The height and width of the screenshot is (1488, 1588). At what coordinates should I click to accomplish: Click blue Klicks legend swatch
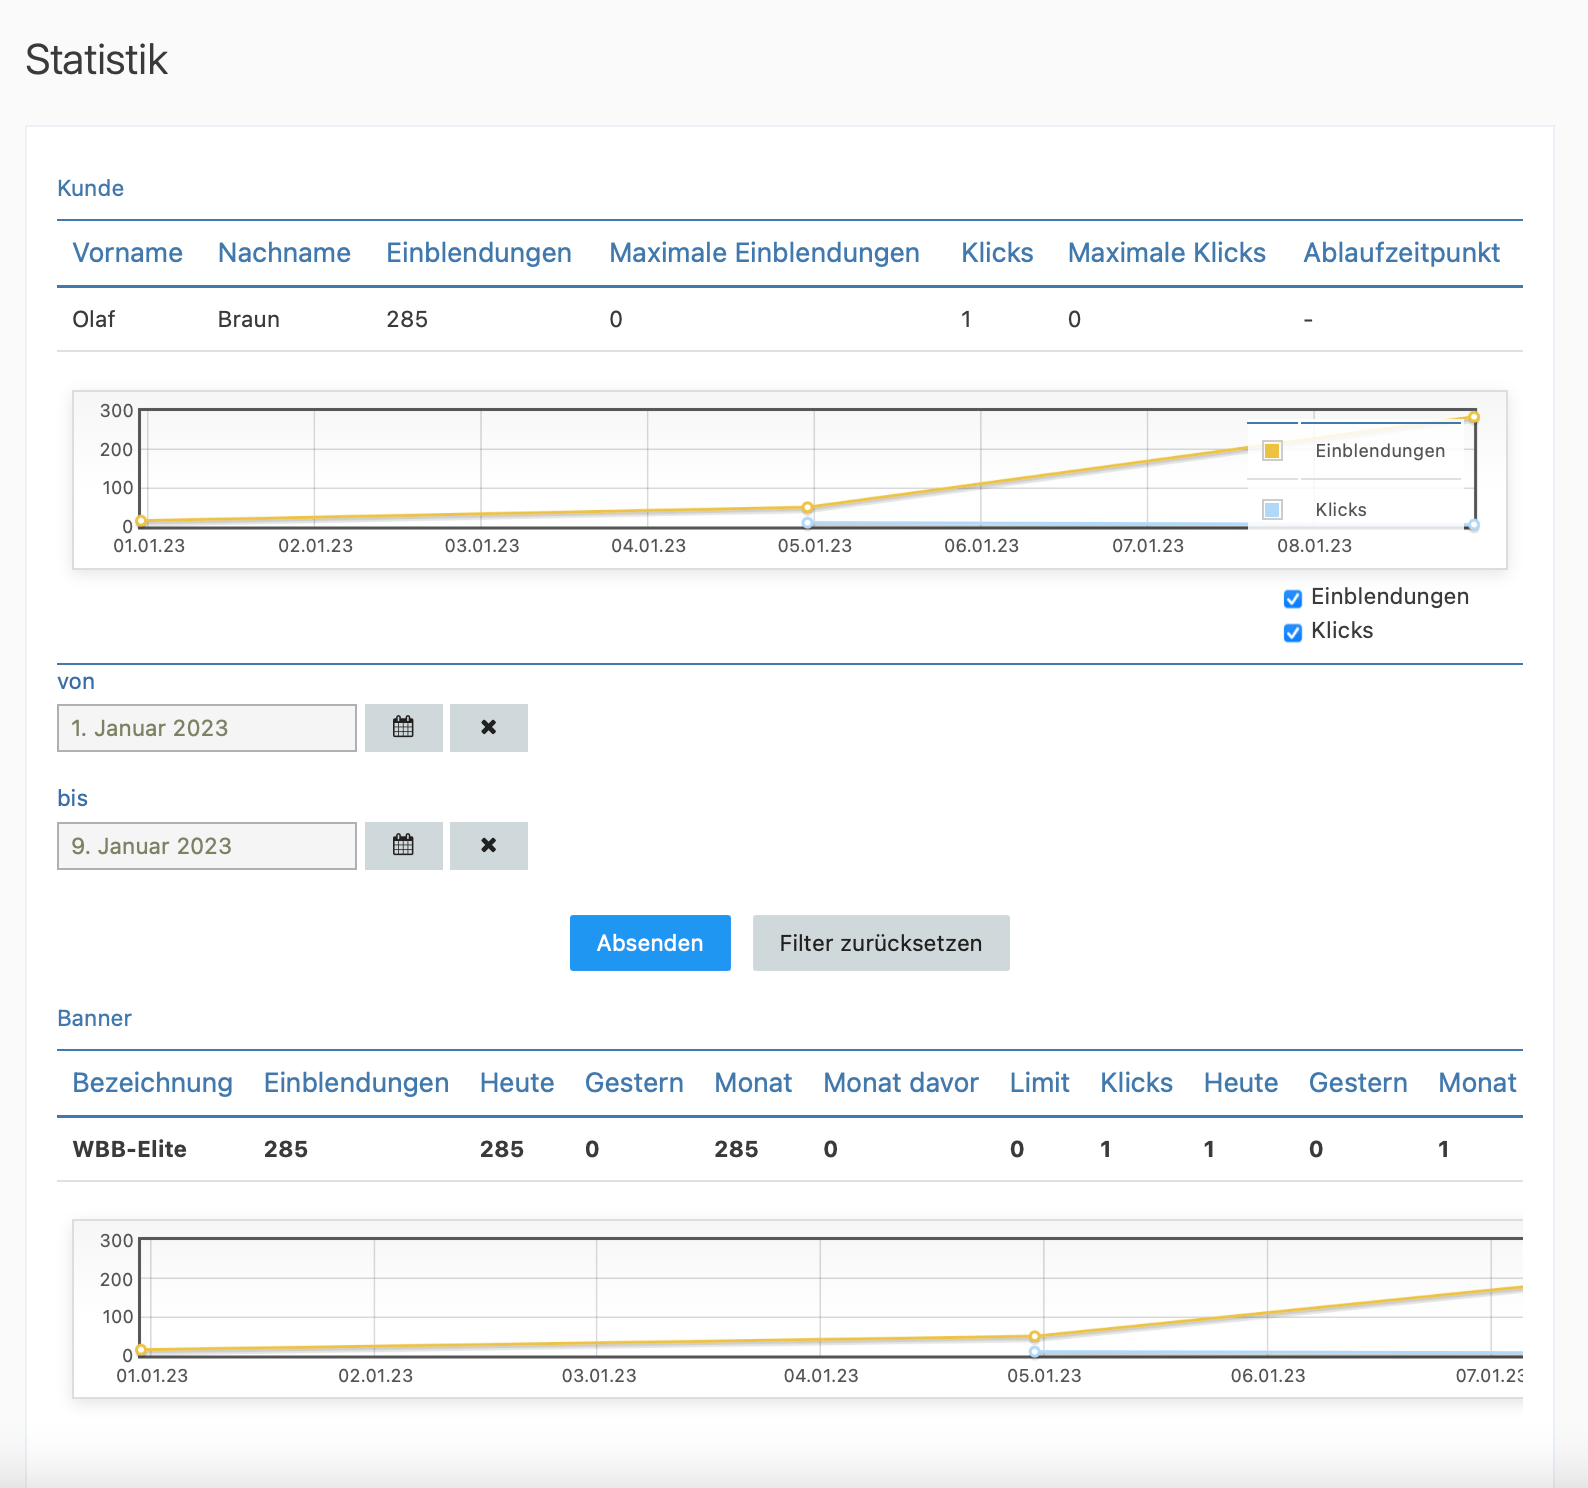click(1272, 510)
